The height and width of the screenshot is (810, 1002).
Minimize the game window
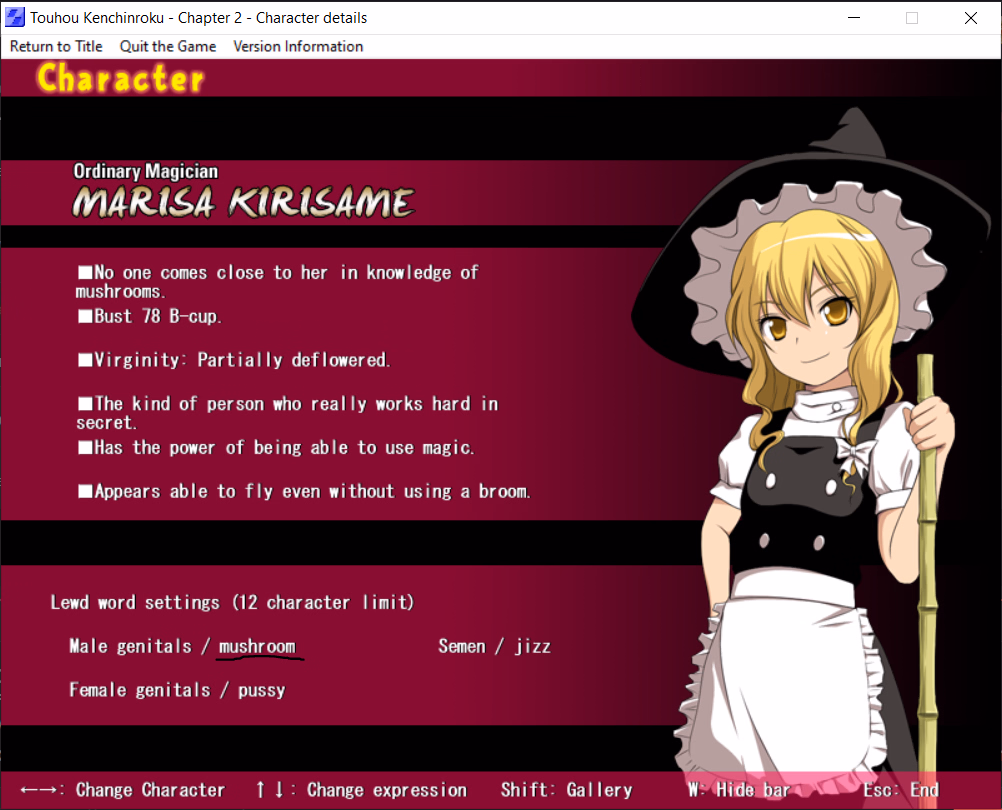(x=853, y=18)
